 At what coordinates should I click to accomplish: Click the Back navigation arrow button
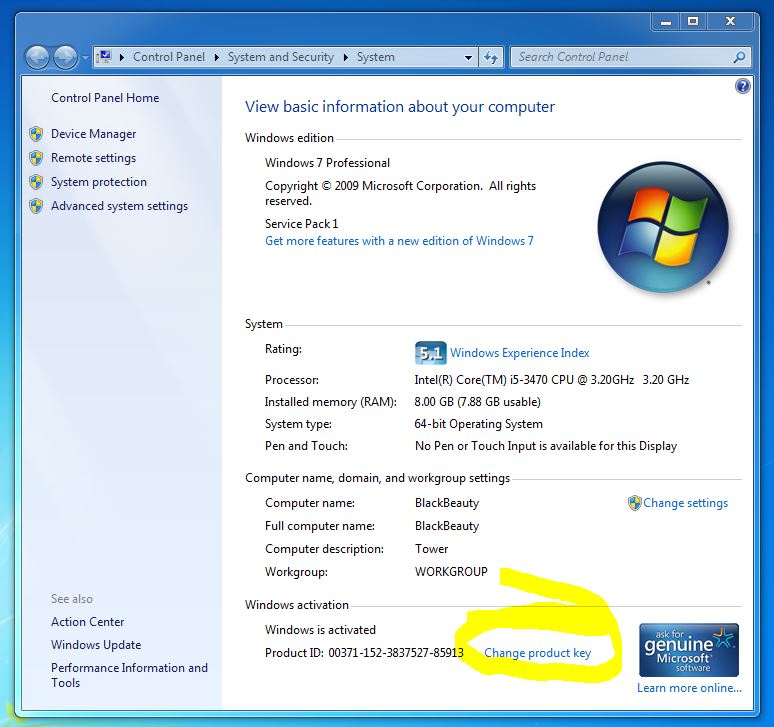(x=37, y=57)
